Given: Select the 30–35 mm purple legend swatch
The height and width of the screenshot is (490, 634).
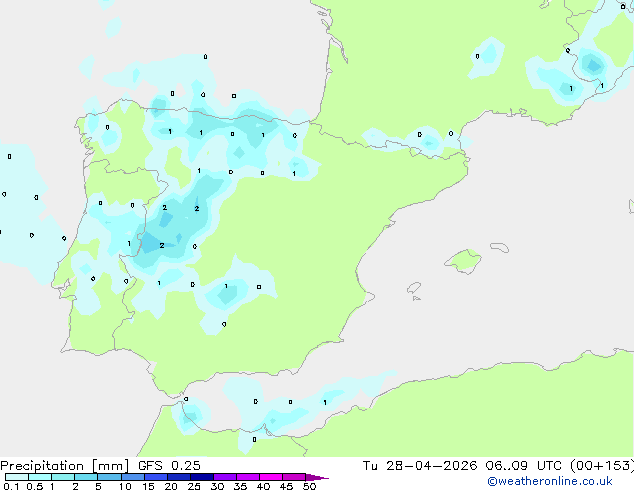Looking at the screenshot, I should pyautogui.click(x=225, y=477).
